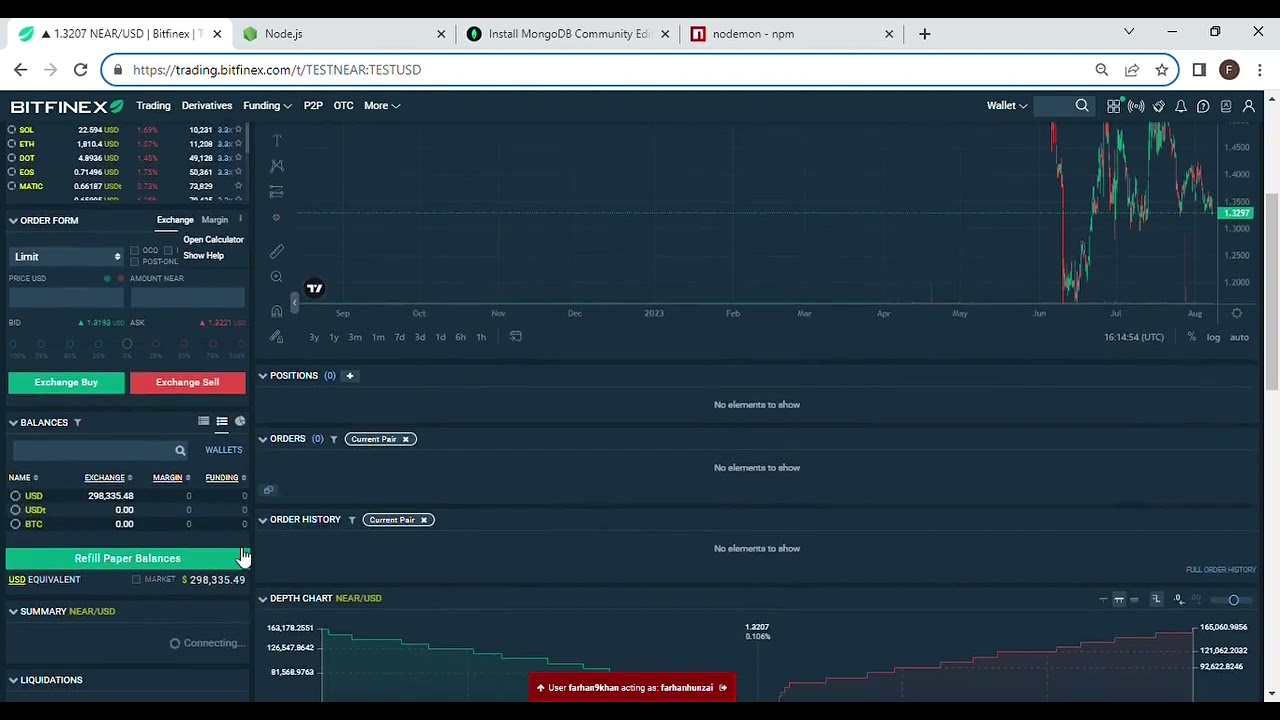Toggle percent scale on the chart
The image size is (1280, 720).
(x=1191, y=337)
